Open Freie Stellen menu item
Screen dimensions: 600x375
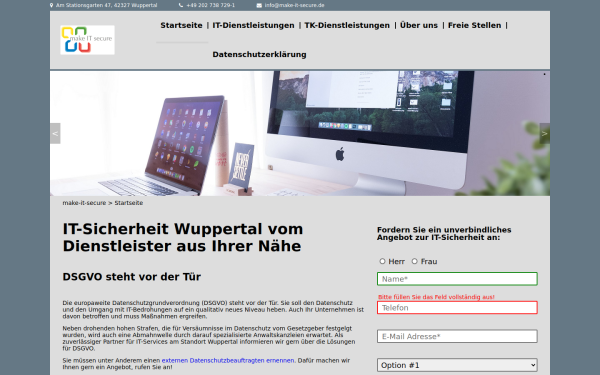(x=474, y=25)
